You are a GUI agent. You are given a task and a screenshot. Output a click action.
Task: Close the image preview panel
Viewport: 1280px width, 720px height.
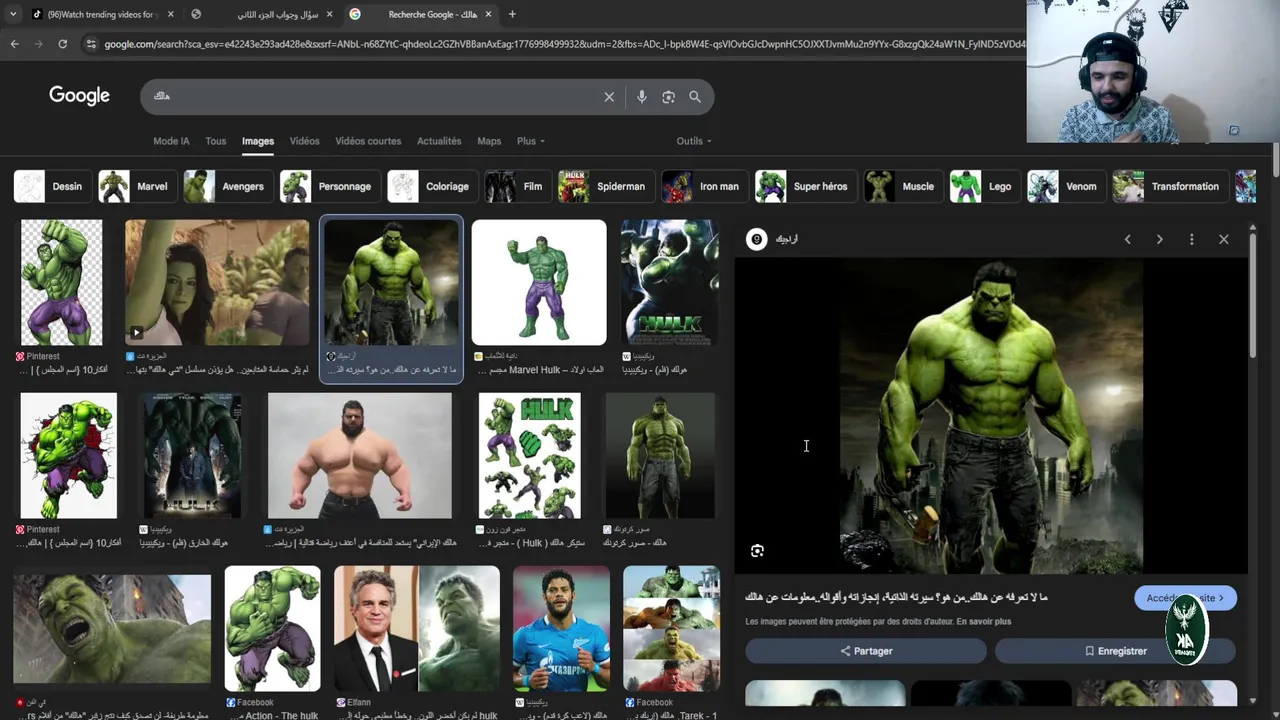tap(1224, 239)
